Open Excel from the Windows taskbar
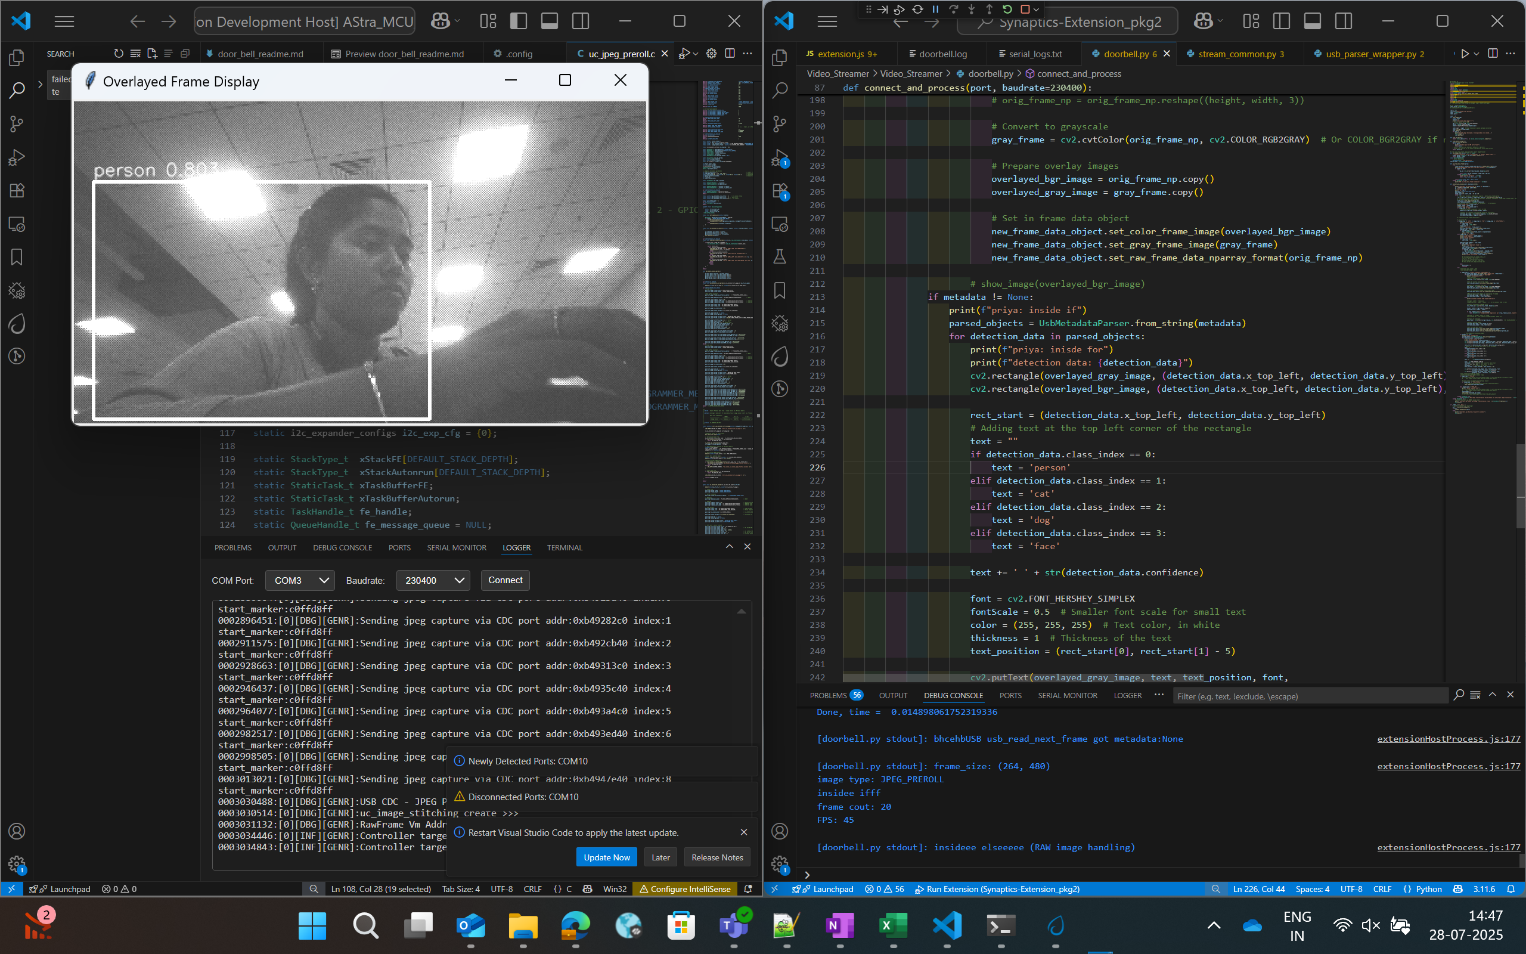Viewport: 1526px width, 954px height. [x=892, y=926]
